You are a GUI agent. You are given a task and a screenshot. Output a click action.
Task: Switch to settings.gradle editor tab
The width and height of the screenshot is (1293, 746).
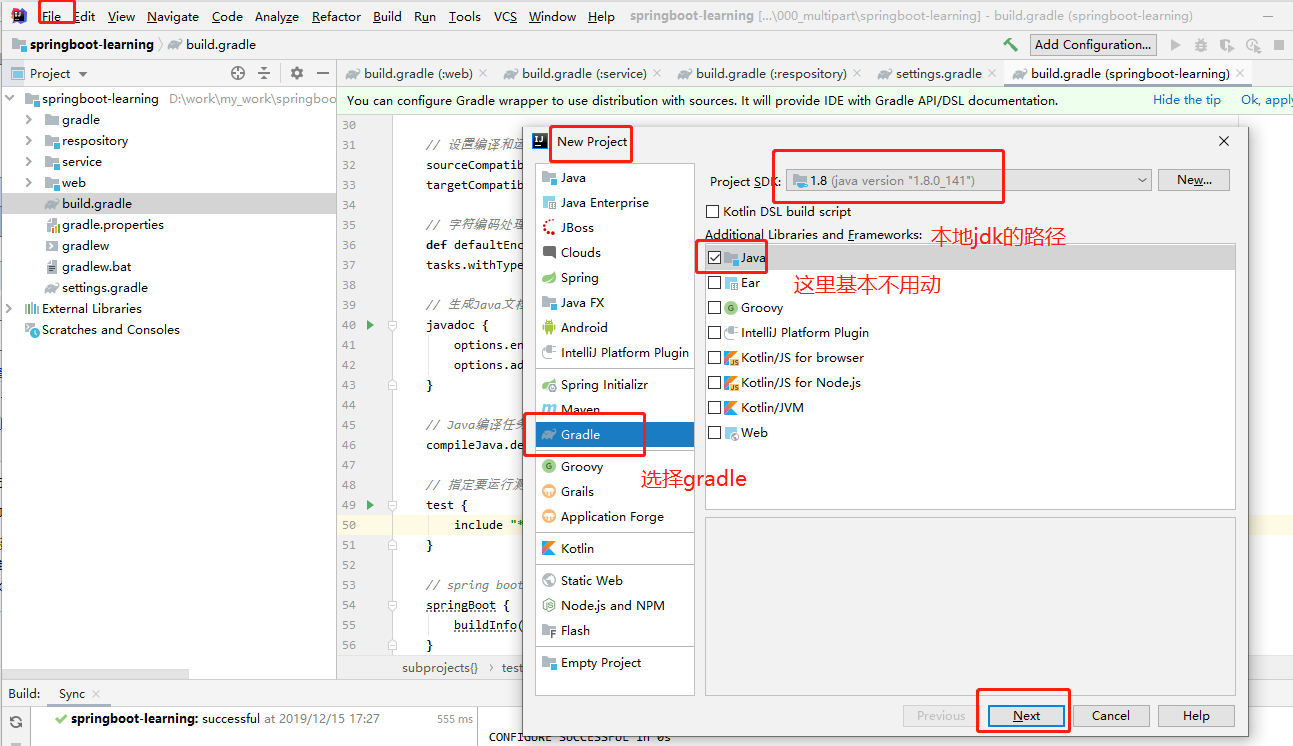938,73
